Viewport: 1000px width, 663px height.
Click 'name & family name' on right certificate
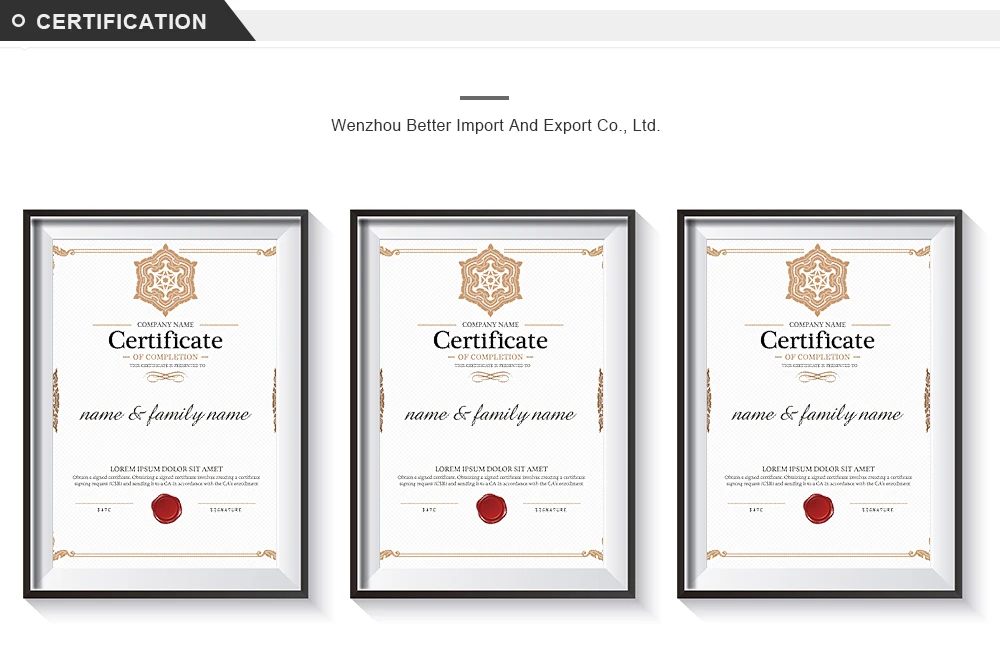click(817, 414)
